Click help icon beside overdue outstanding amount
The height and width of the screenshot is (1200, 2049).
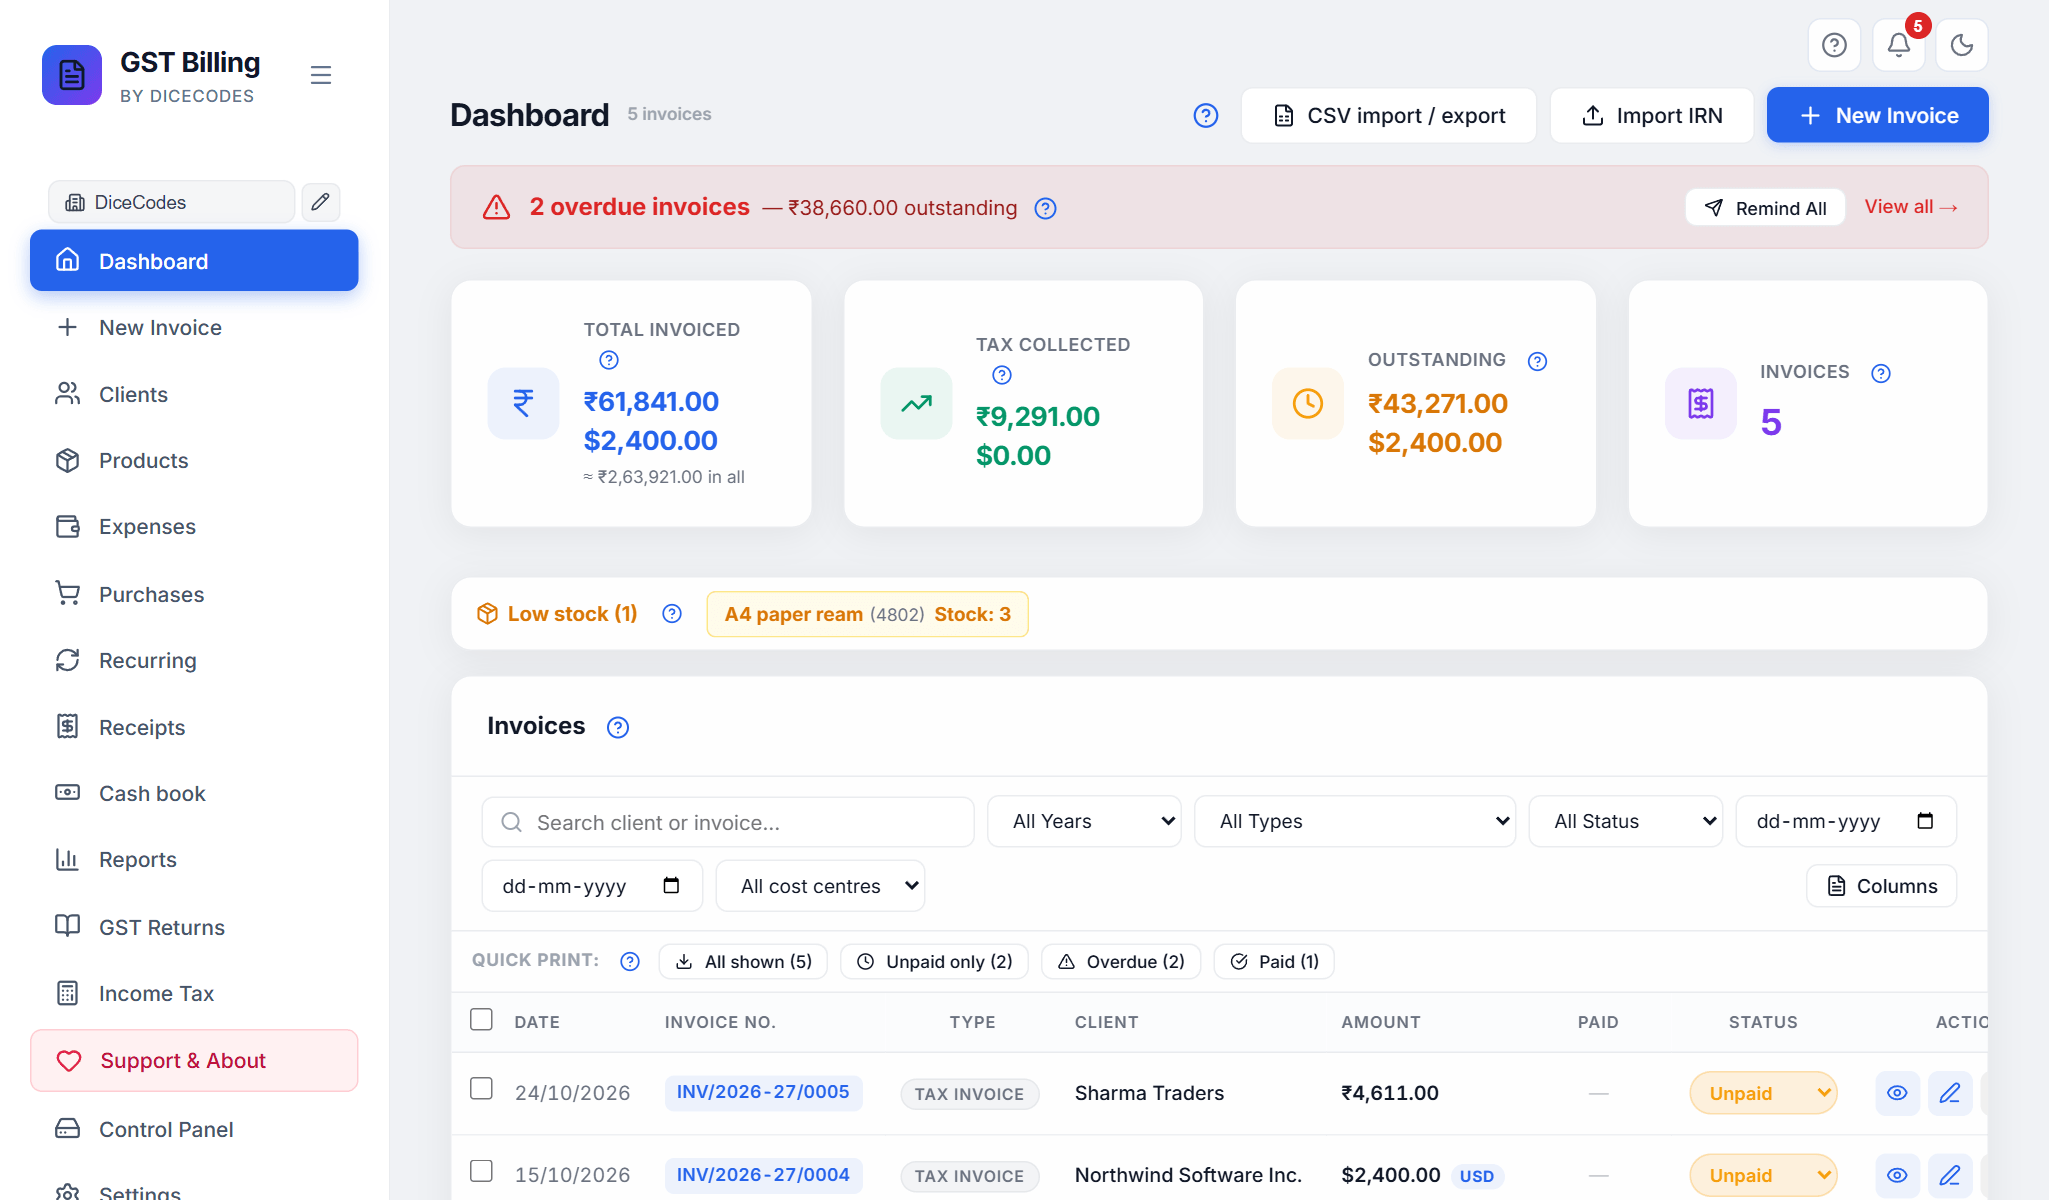pyautogui.click(x=1045, y=208)
